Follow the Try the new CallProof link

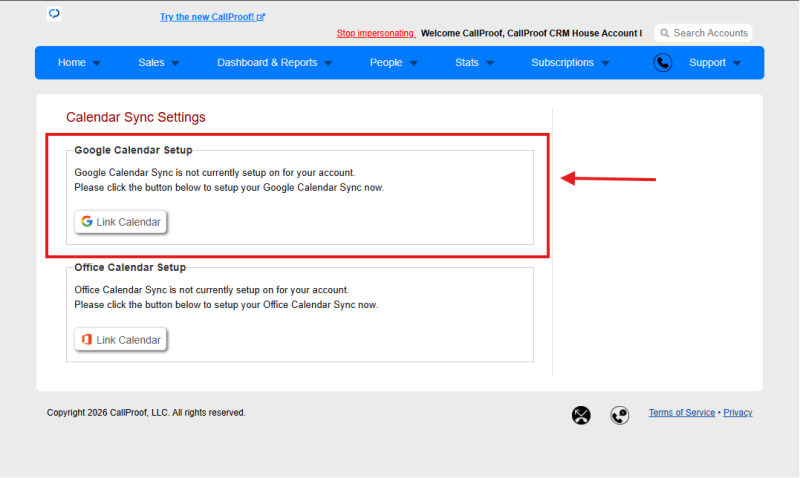click(x=212, y=17)
